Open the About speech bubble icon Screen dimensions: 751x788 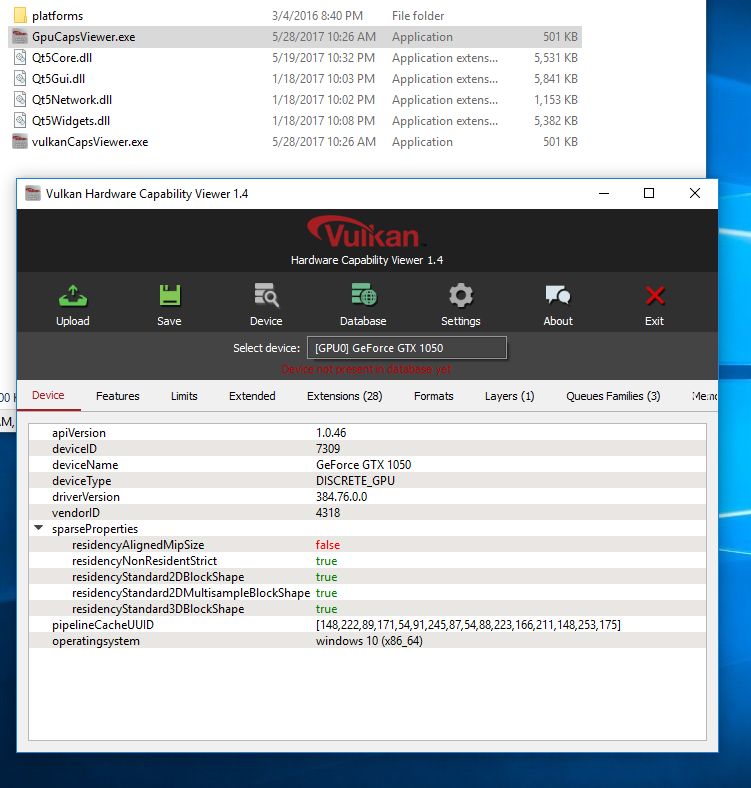[x=557, y=295]
